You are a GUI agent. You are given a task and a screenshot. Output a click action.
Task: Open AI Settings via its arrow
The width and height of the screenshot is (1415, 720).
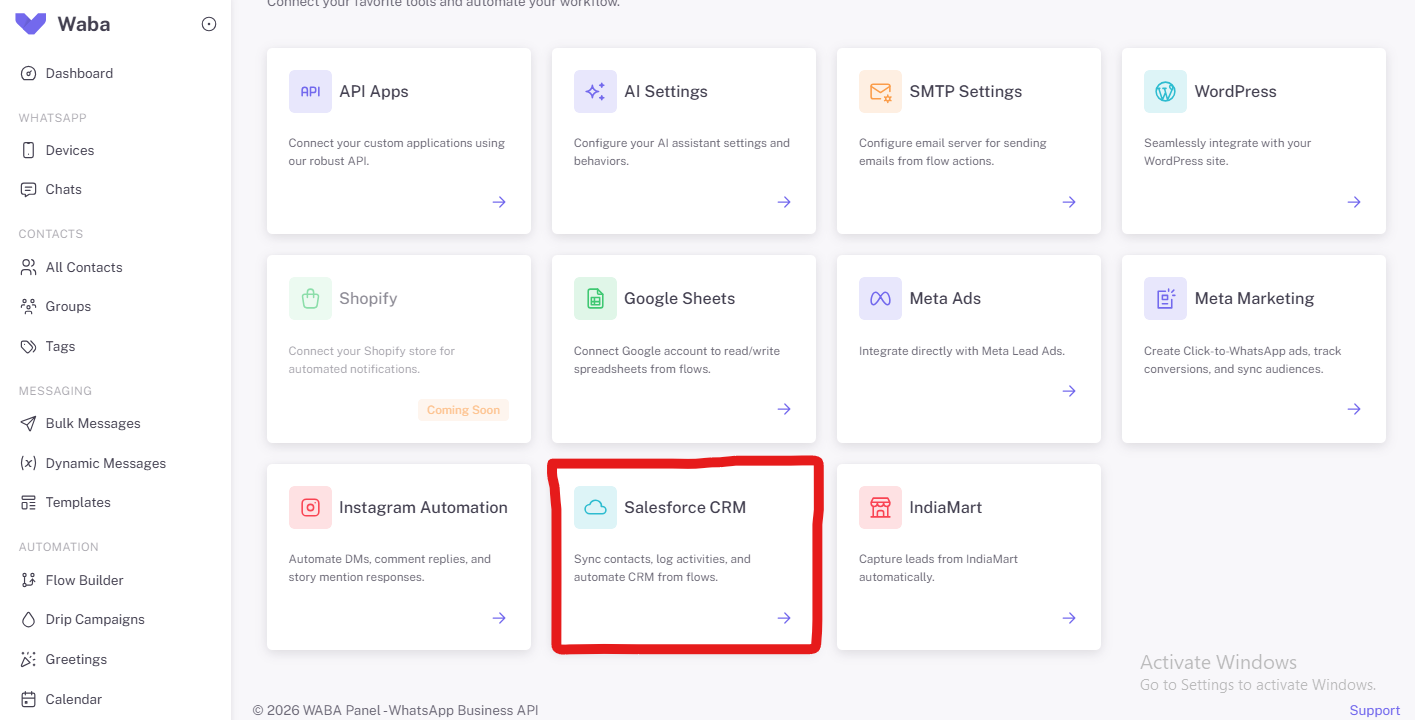[x=784, y=202]
